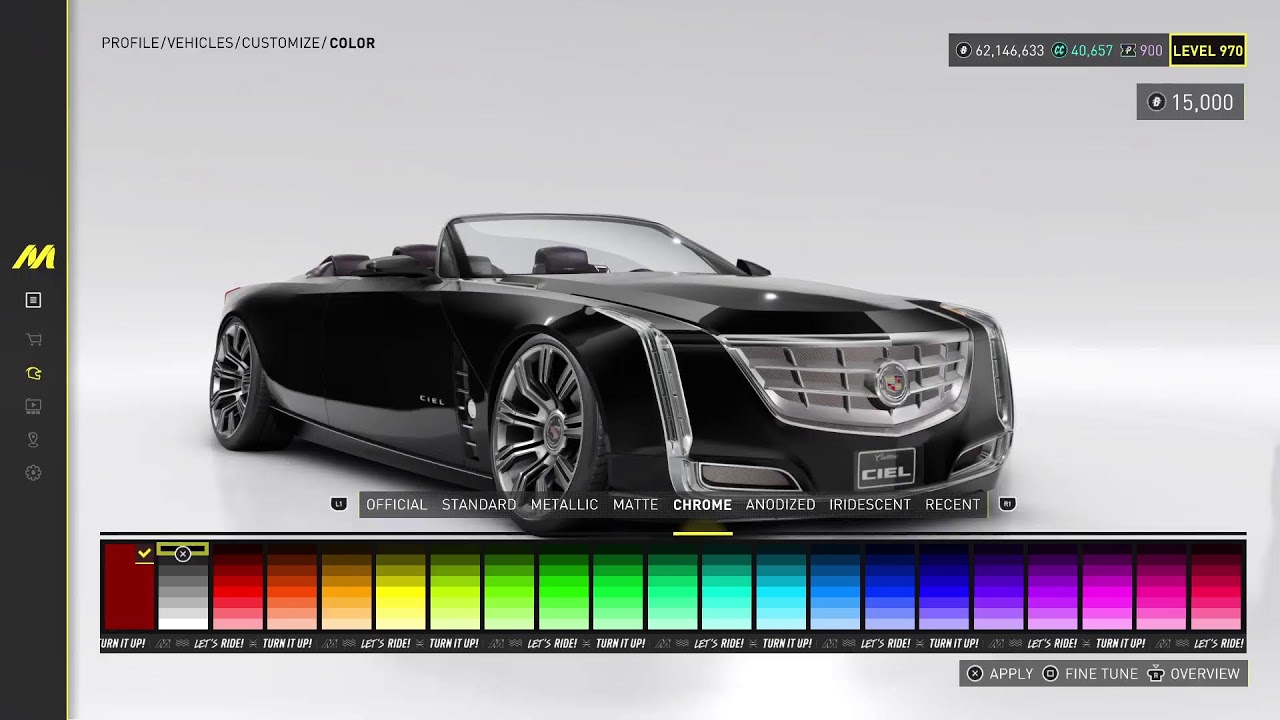Select the MATTE paint tab
This screenshot has width=1280, height=720.
(x=636, y=504)
